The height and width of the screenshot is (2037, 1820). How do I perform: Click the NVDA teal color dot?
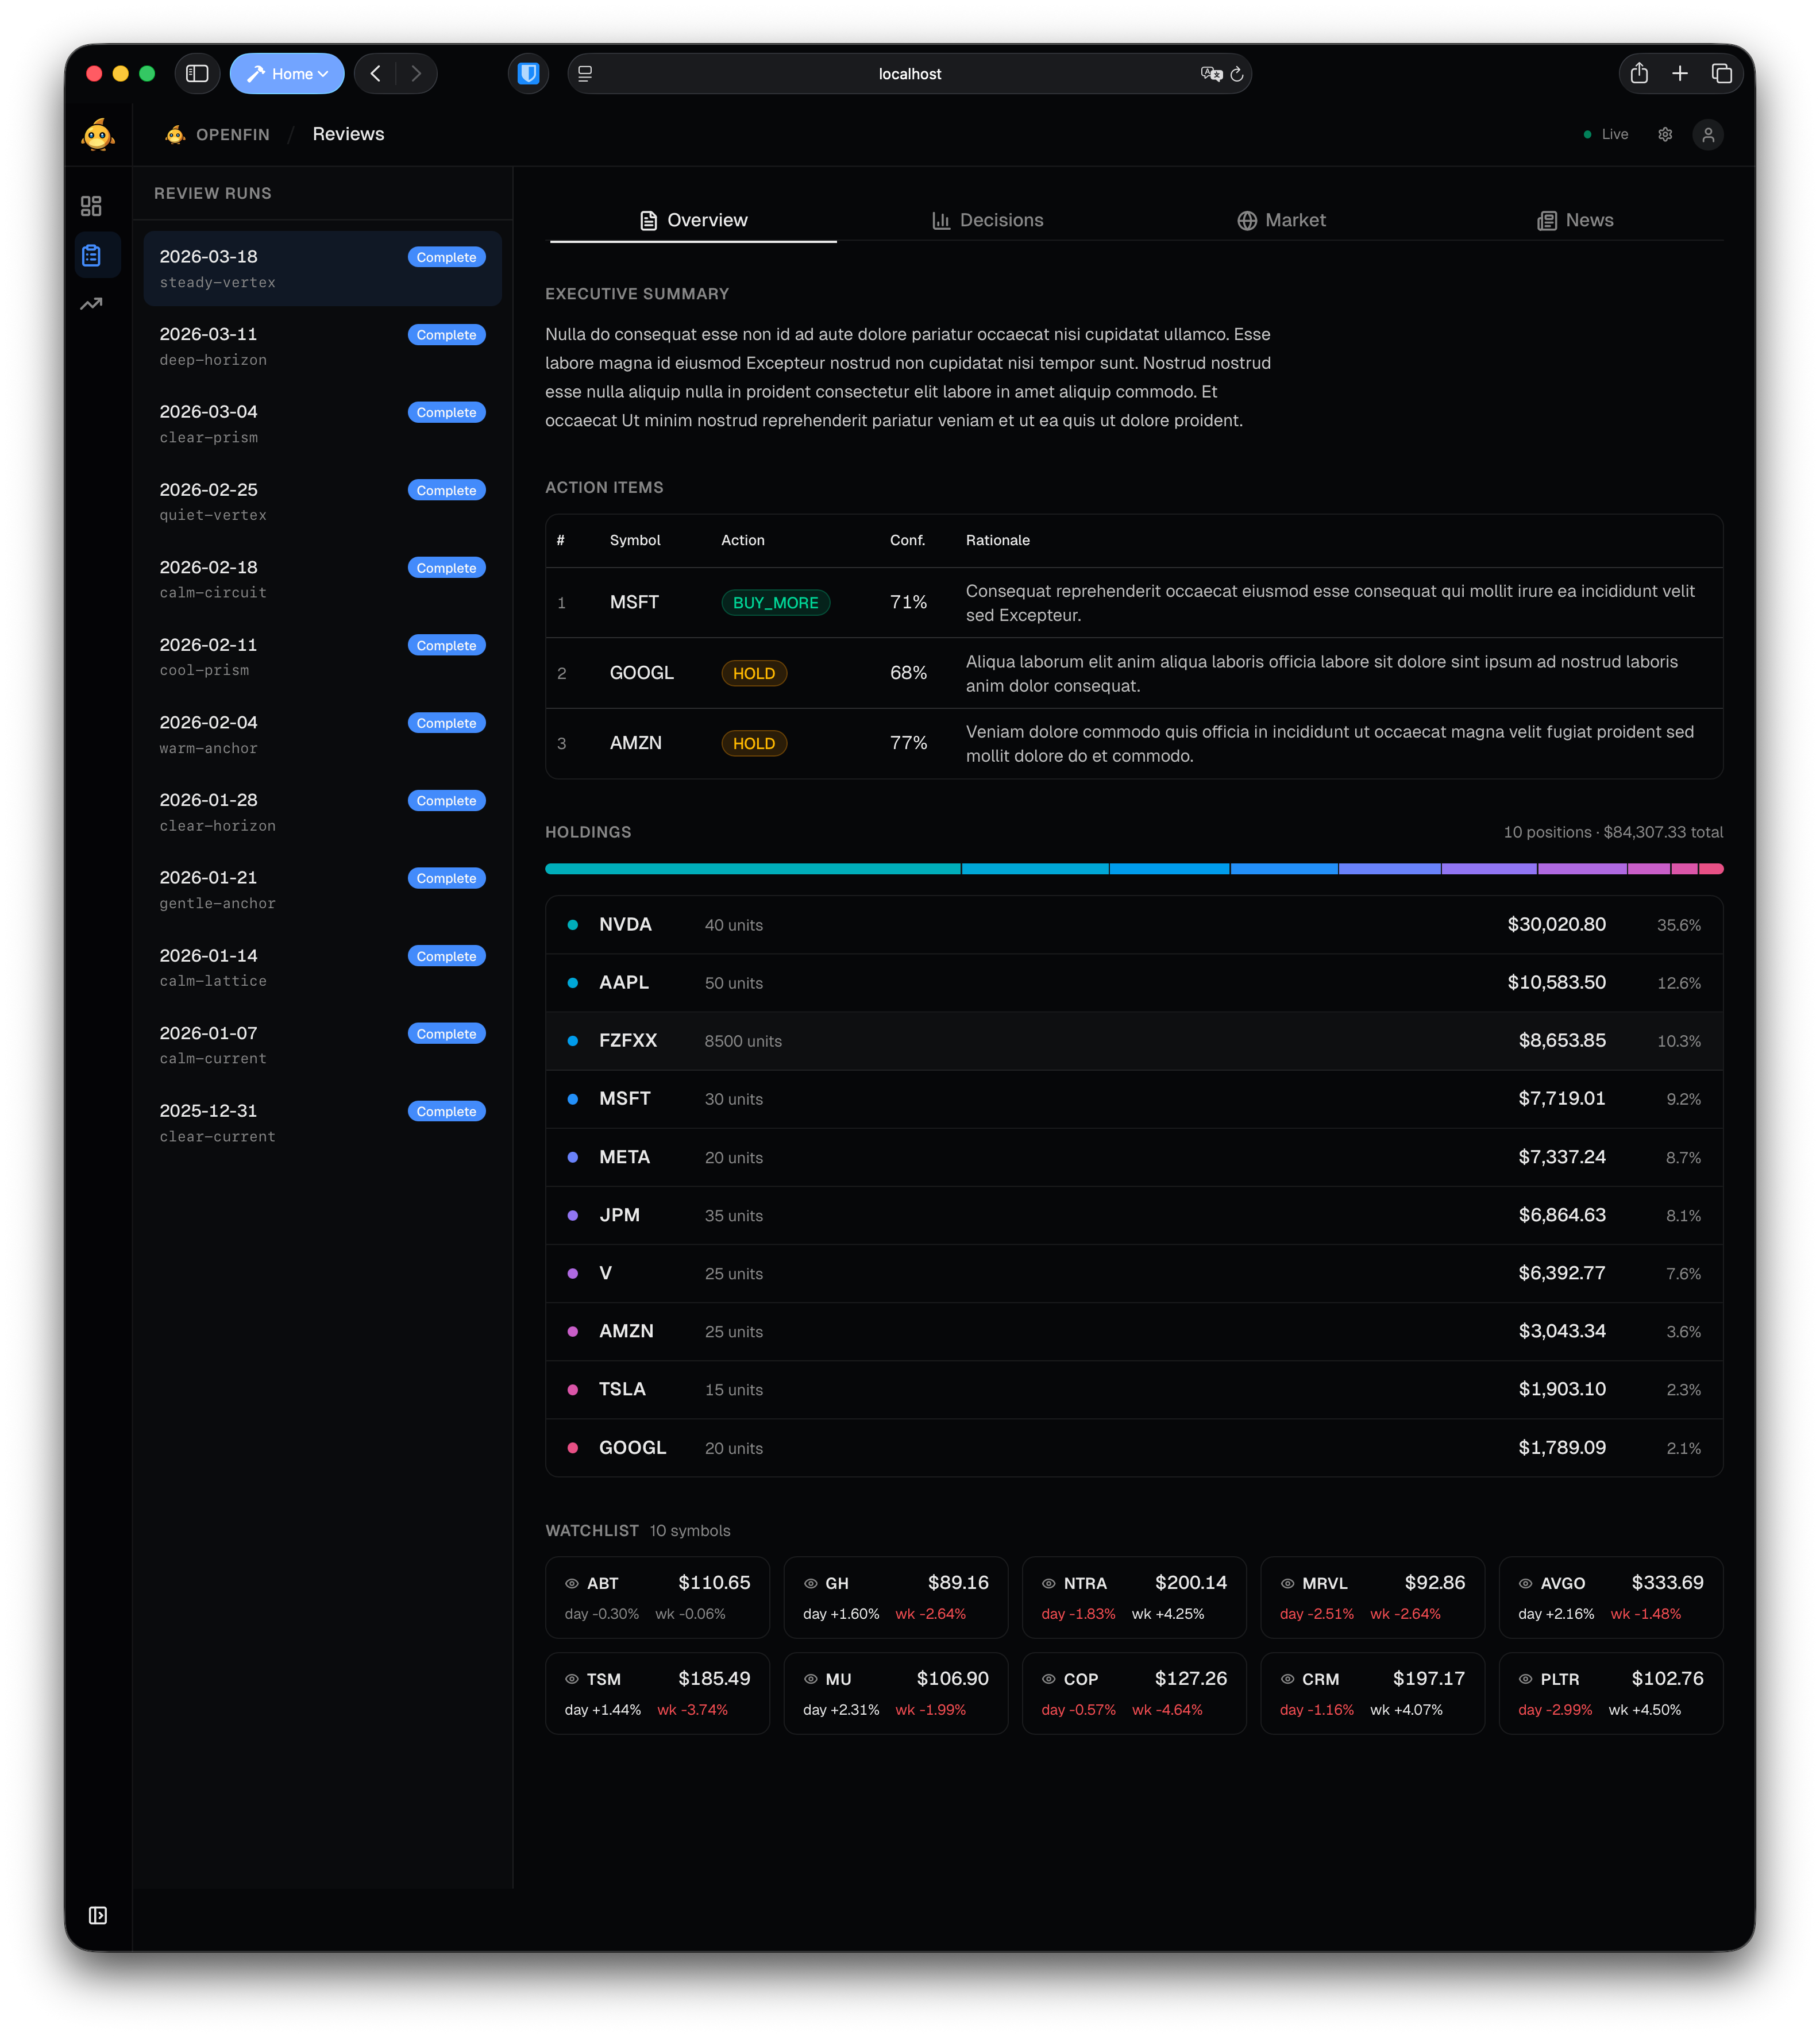coord(573,925)
